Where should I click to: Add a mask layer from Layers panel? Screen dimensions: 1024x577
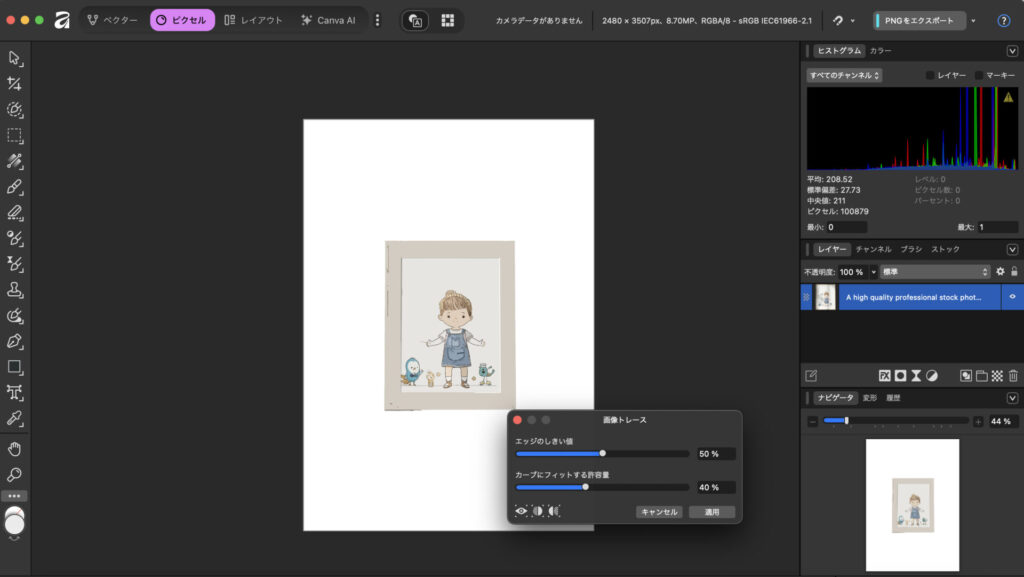tap(900, 375)
